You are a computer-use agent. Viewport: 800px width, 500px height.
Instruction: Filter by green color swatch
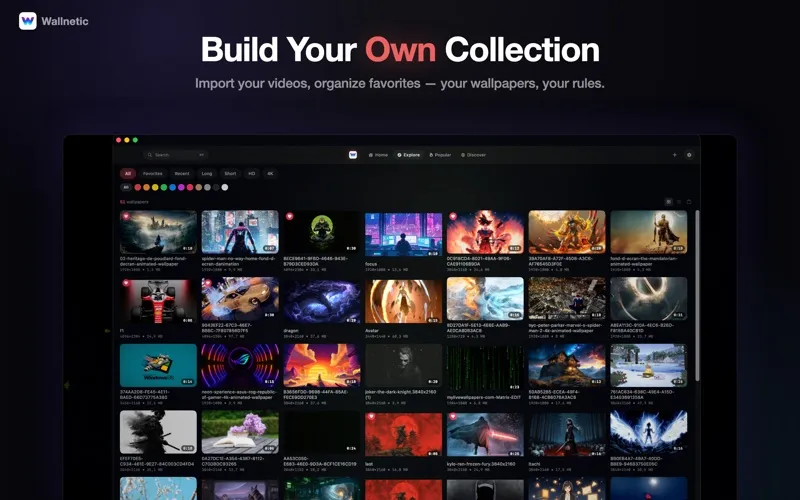(x=164, y=187)
